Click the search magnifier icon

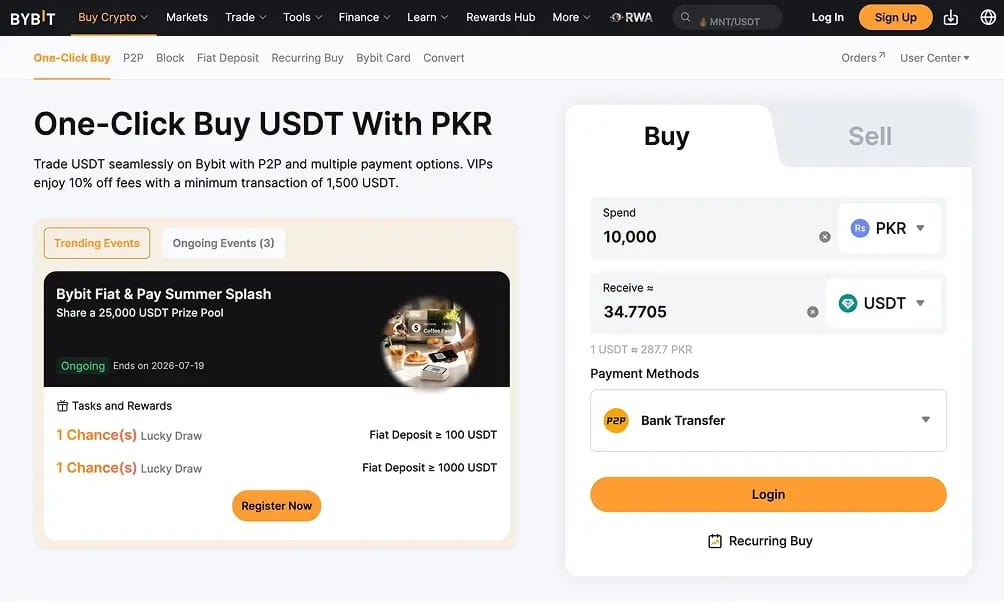coord(685,17)
